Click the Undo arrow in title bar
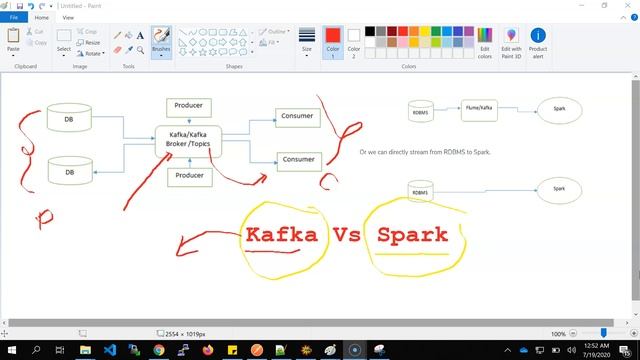640x360 pixels. [x=31, y=6]
